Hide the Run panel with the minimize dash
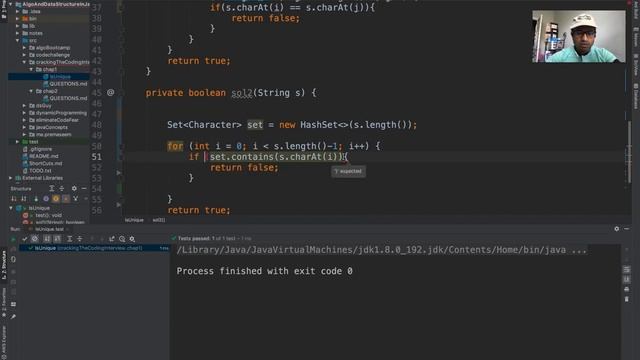 point(627,229)
